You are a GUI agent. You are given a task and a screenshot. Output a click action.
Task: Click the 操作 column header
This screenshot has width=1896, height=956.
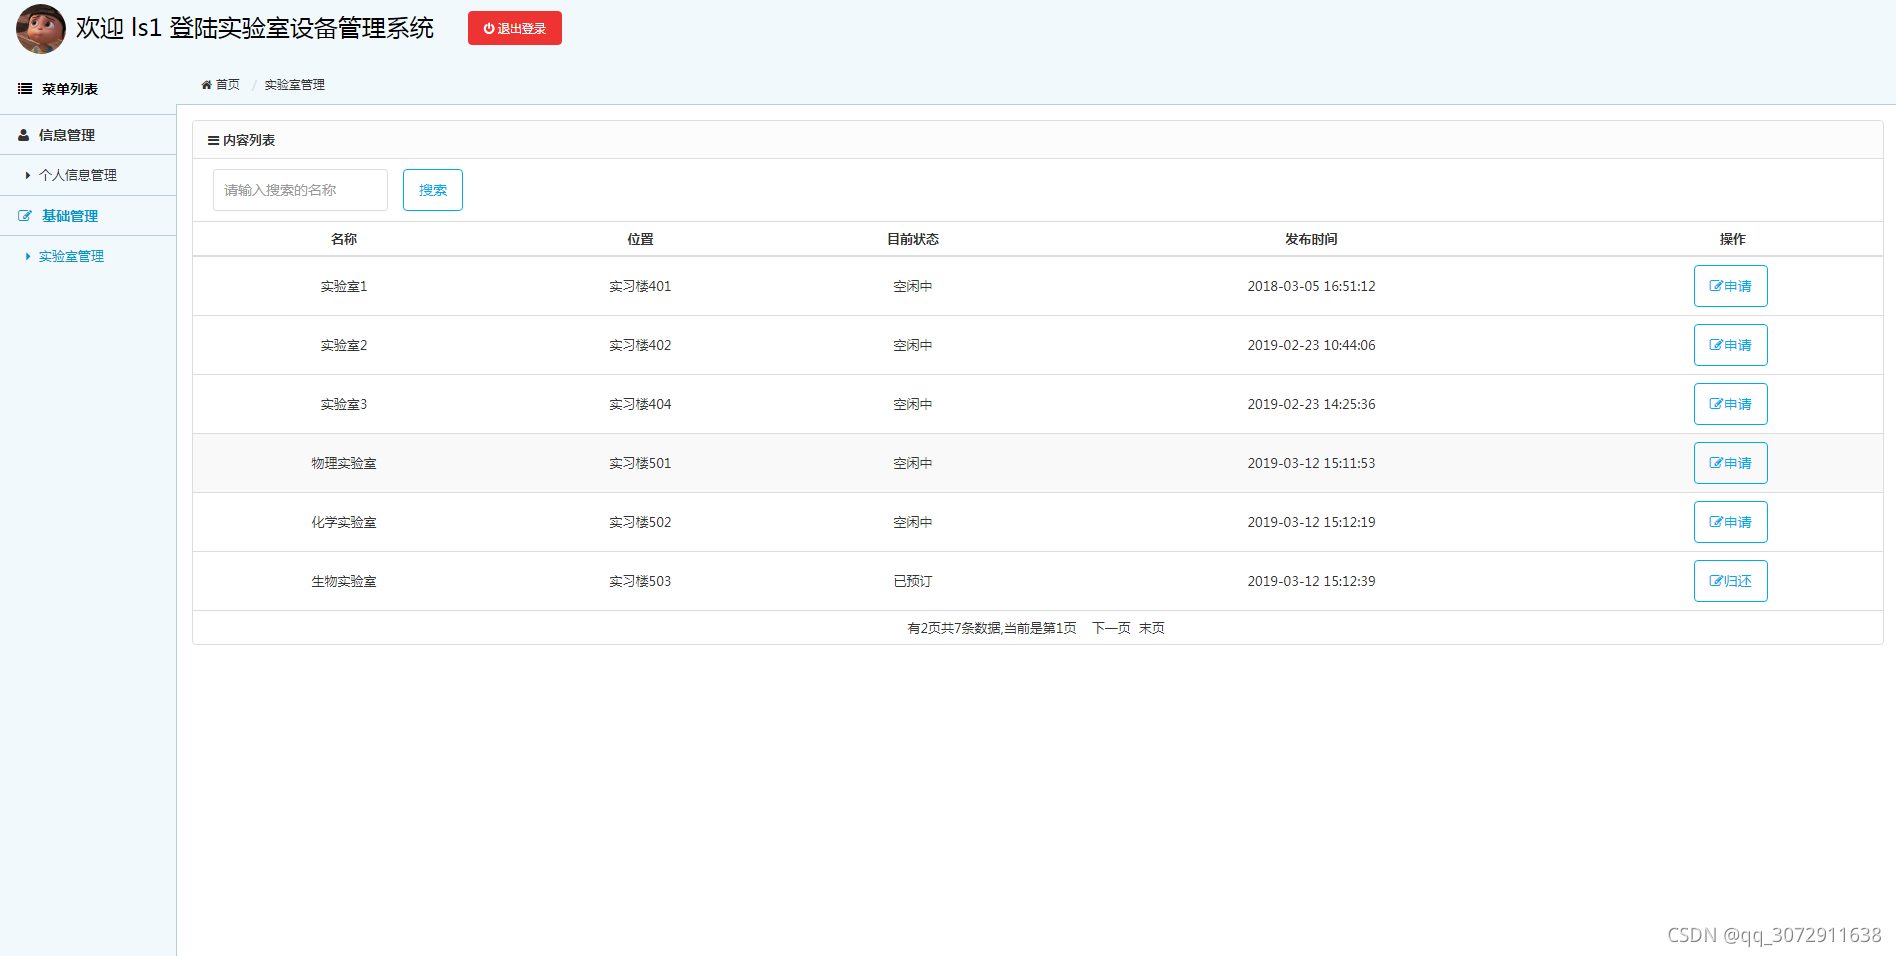[x=1732, y=239]
